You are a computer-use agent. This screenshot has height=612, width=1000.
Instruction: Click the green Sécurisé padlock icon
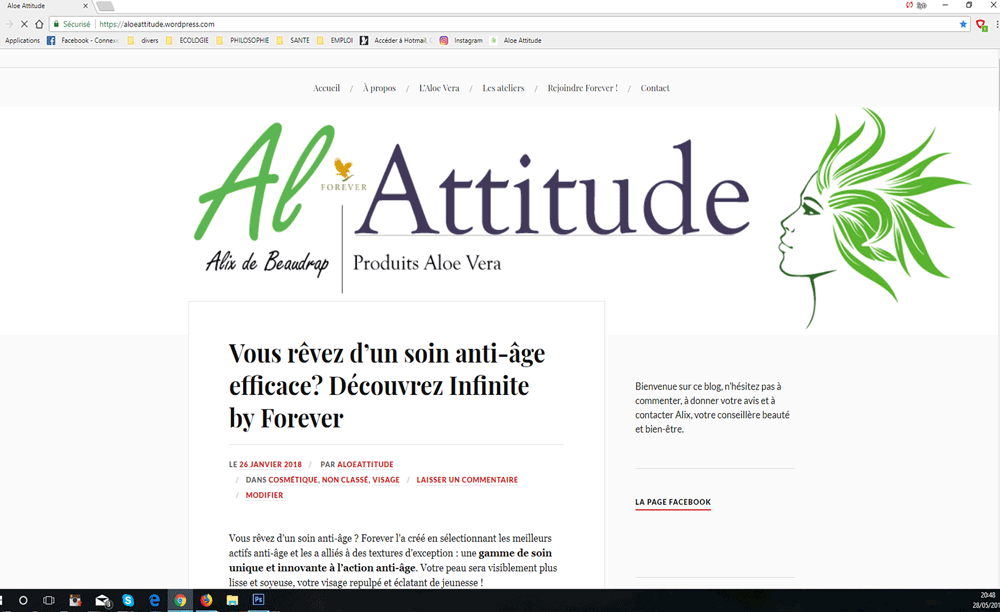[x=56, y=24]
